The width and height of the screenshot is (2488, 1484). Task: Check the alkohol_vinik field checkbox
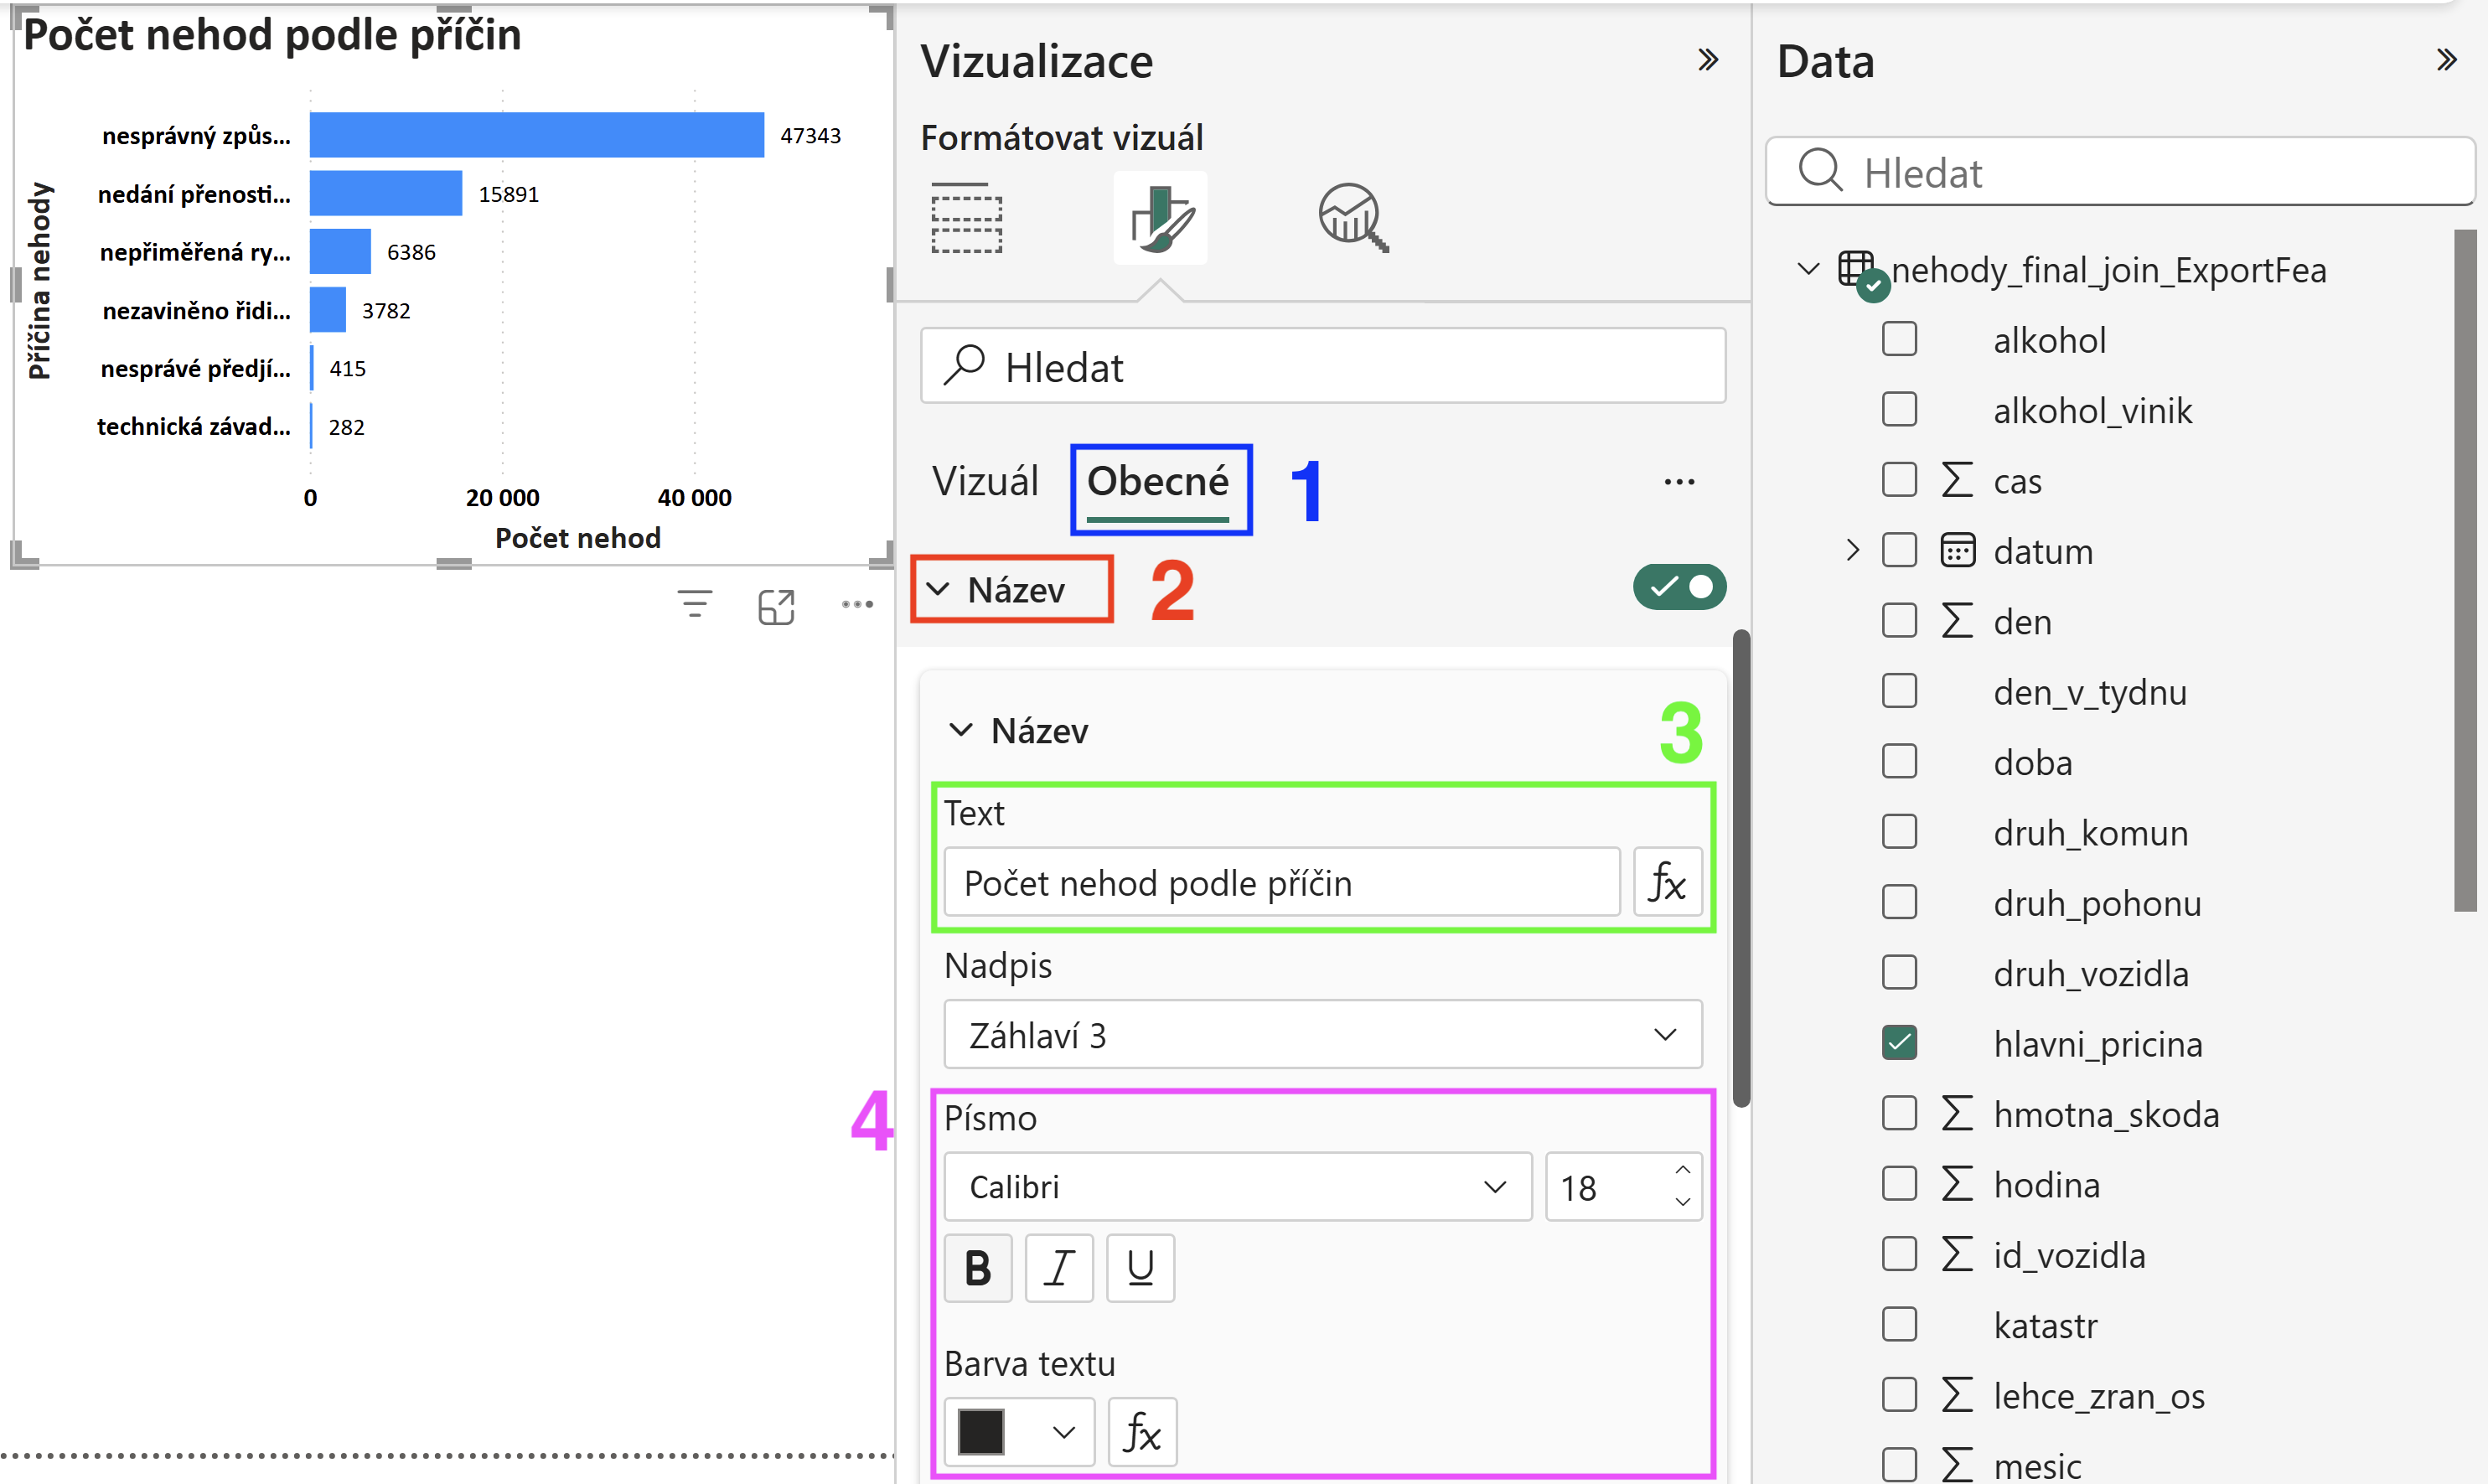click(1899, 409)
